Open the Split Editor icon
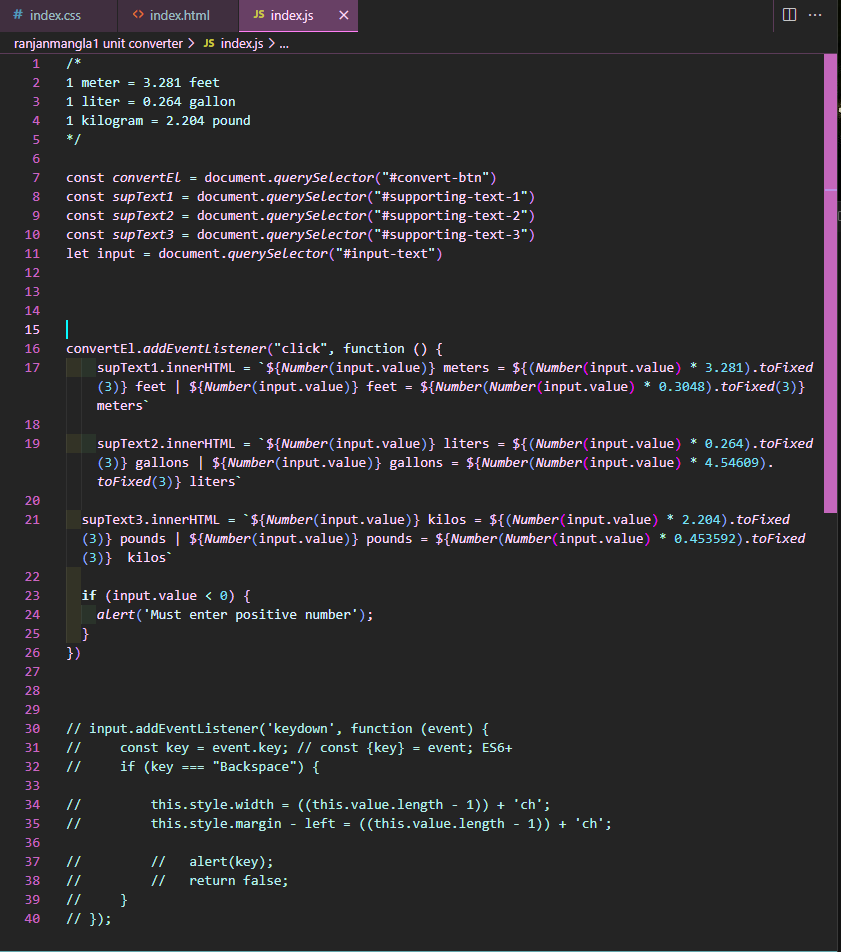This screenshot has height=952, width=841. [790, 15]
